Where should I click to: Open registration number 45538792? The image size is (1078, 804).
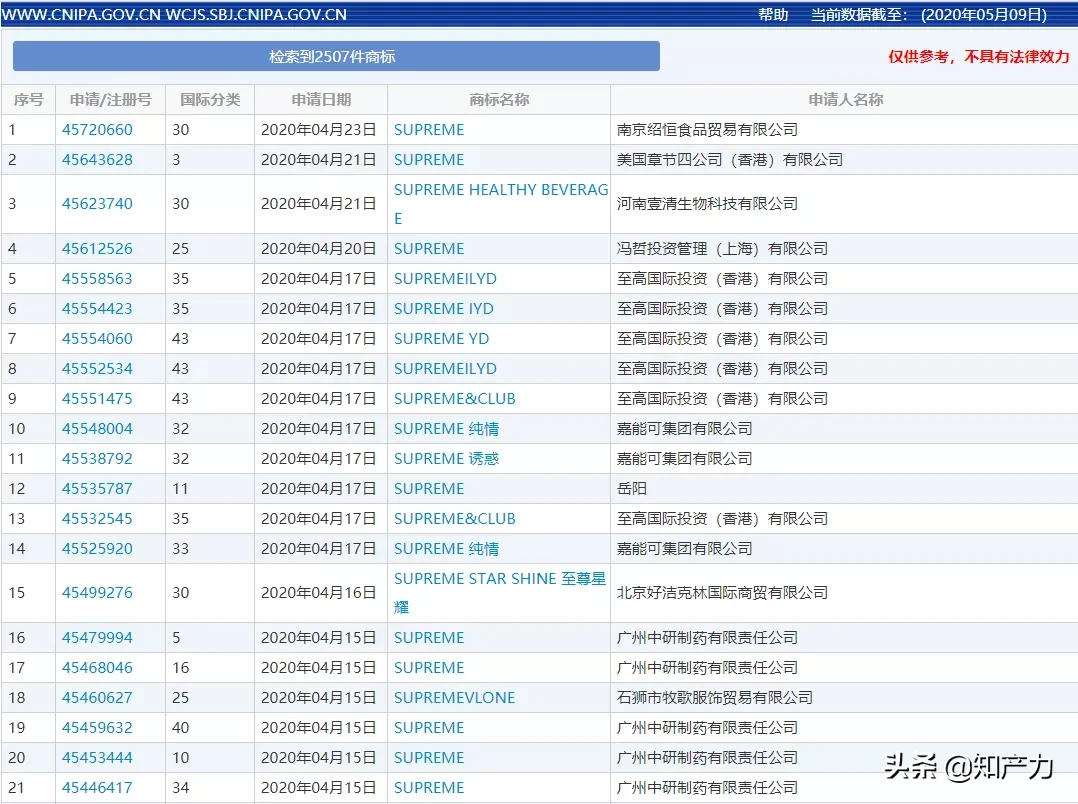tap(97, 459)
